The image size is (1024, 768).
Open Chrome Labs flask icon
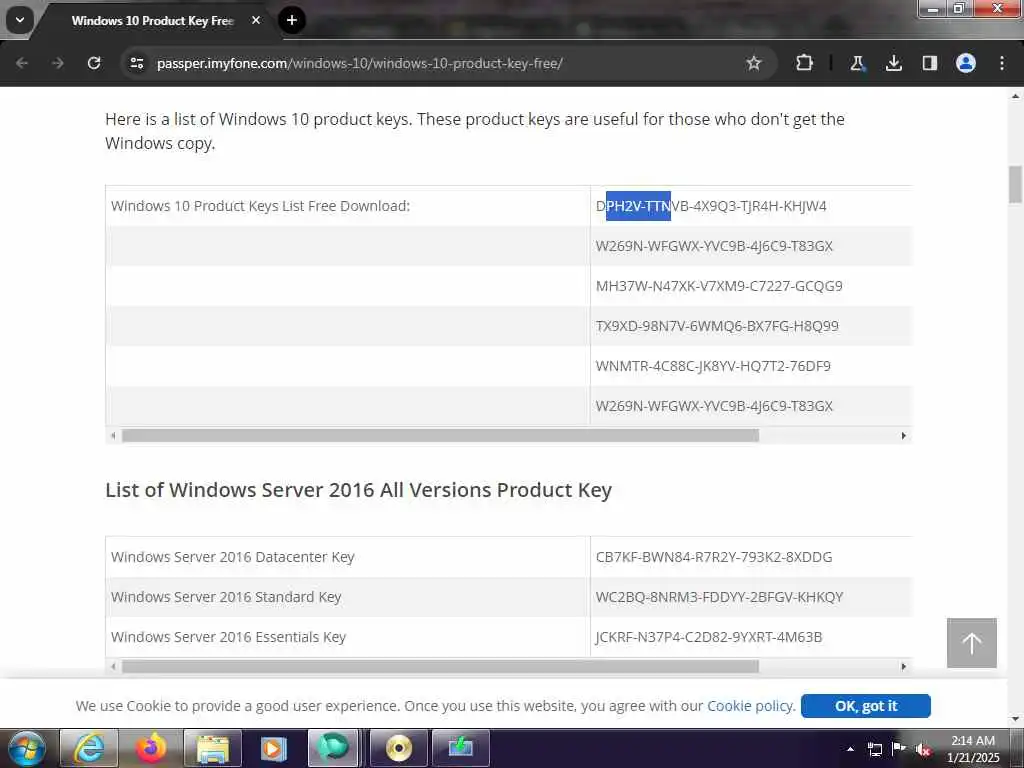[x=857, y=63]
